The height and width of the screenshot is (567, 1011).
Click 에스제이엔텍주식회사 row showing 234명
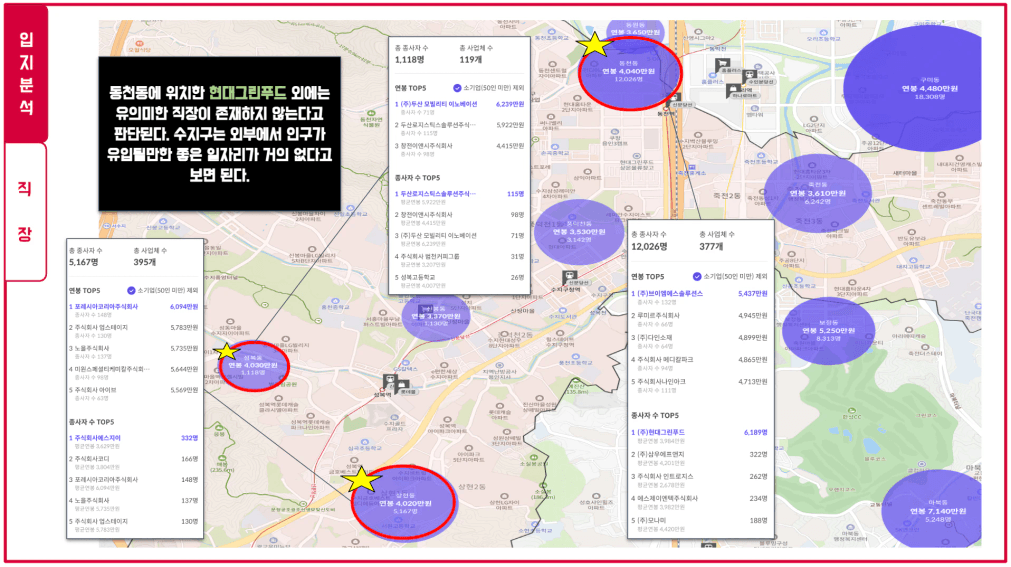[x=699, y=502]
